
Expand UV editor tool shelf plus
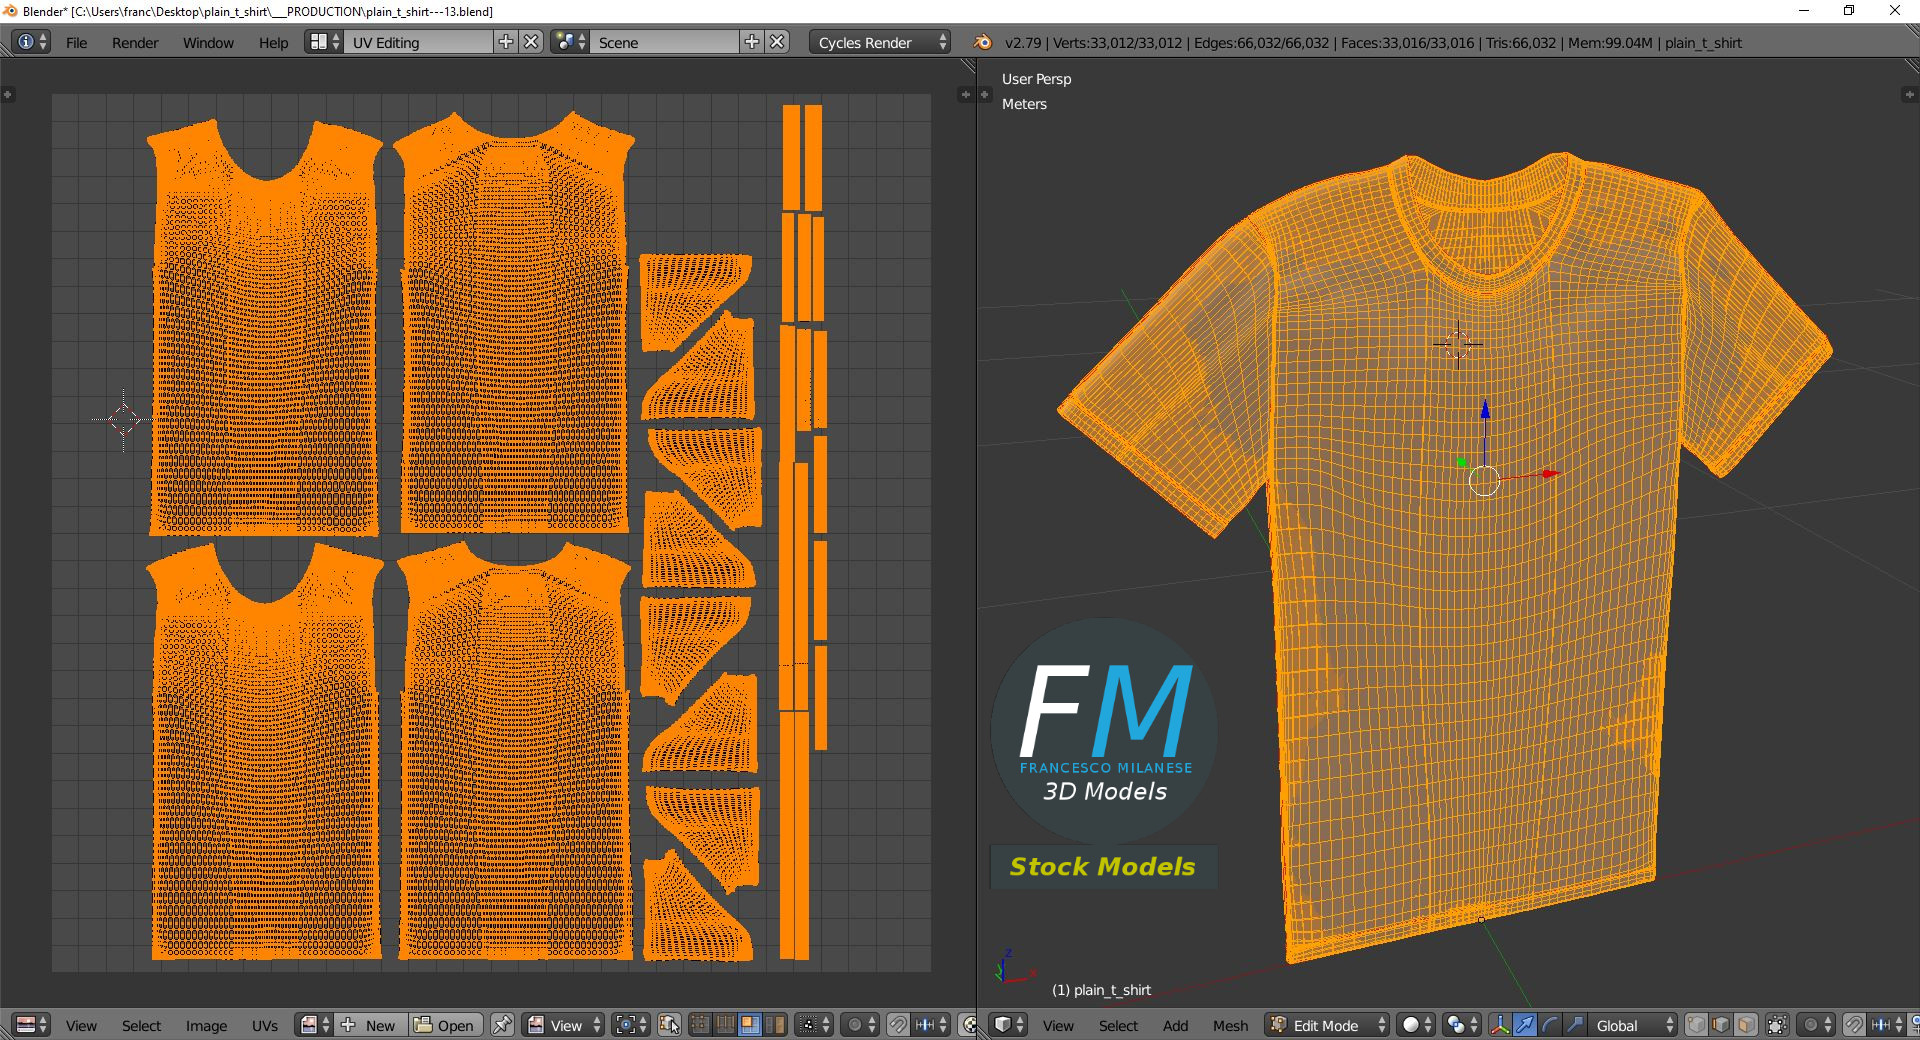point(8,94)
